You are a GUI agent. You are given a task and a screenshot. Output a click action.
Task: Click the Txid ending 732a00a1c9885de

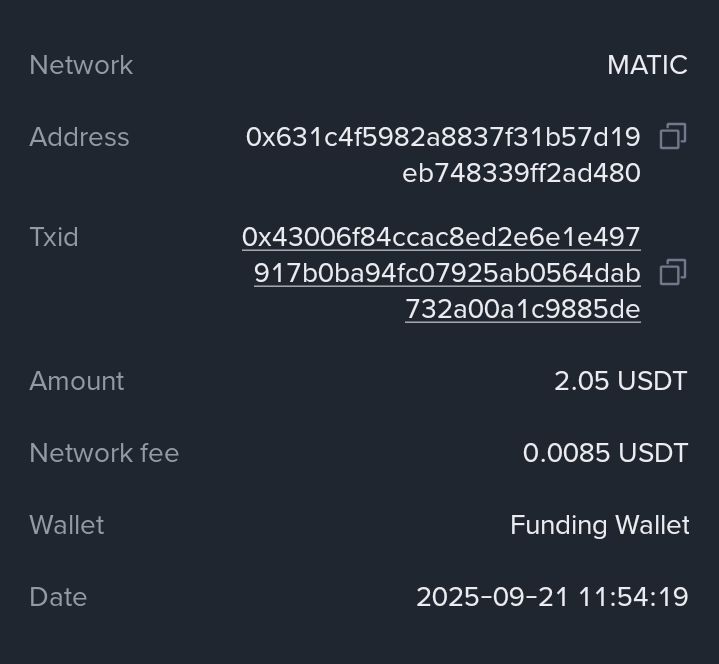(522, 309)
